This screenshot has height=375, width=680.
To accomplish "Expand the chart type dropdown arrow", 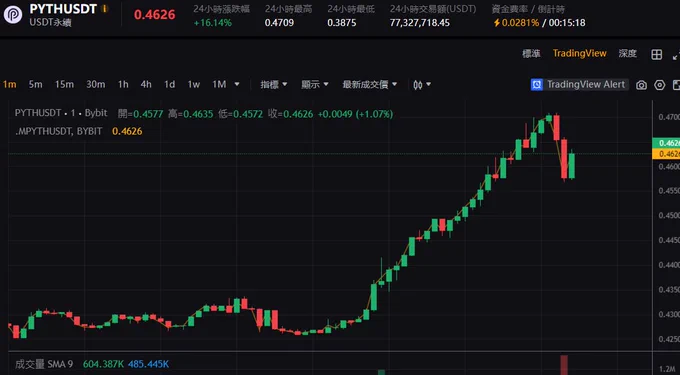I will (x=428, y=85).
